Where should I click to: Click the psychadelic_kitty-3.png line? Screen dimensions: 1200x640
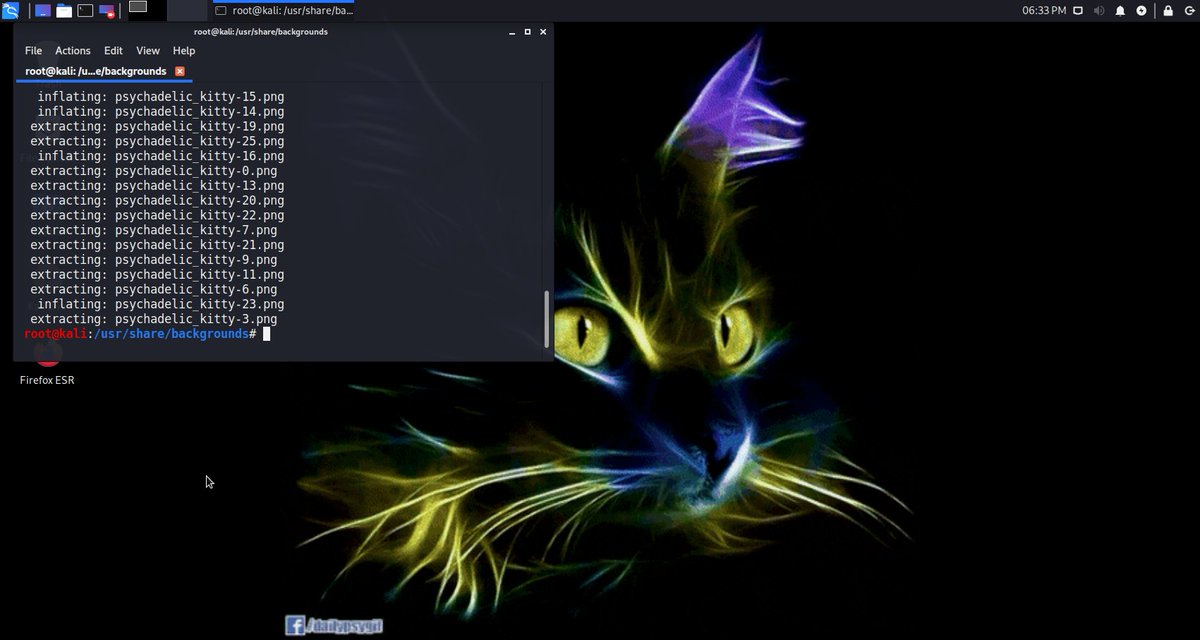point(153,319)
